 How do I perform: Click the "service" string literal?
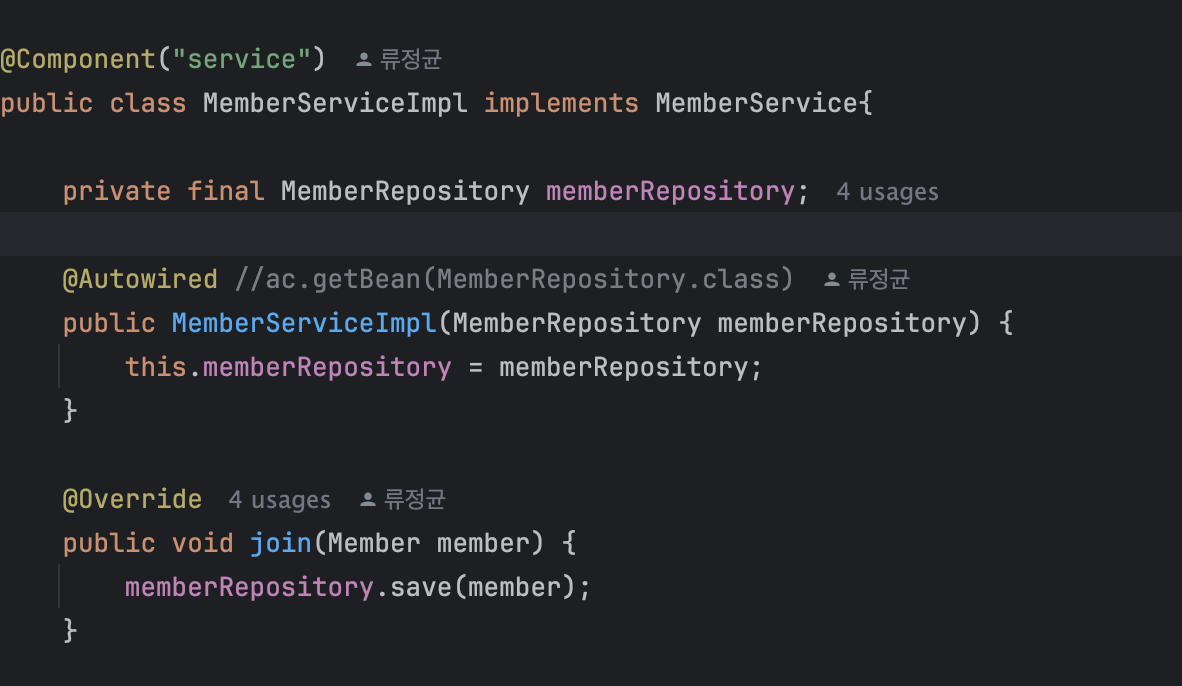[x=241, y=60]
